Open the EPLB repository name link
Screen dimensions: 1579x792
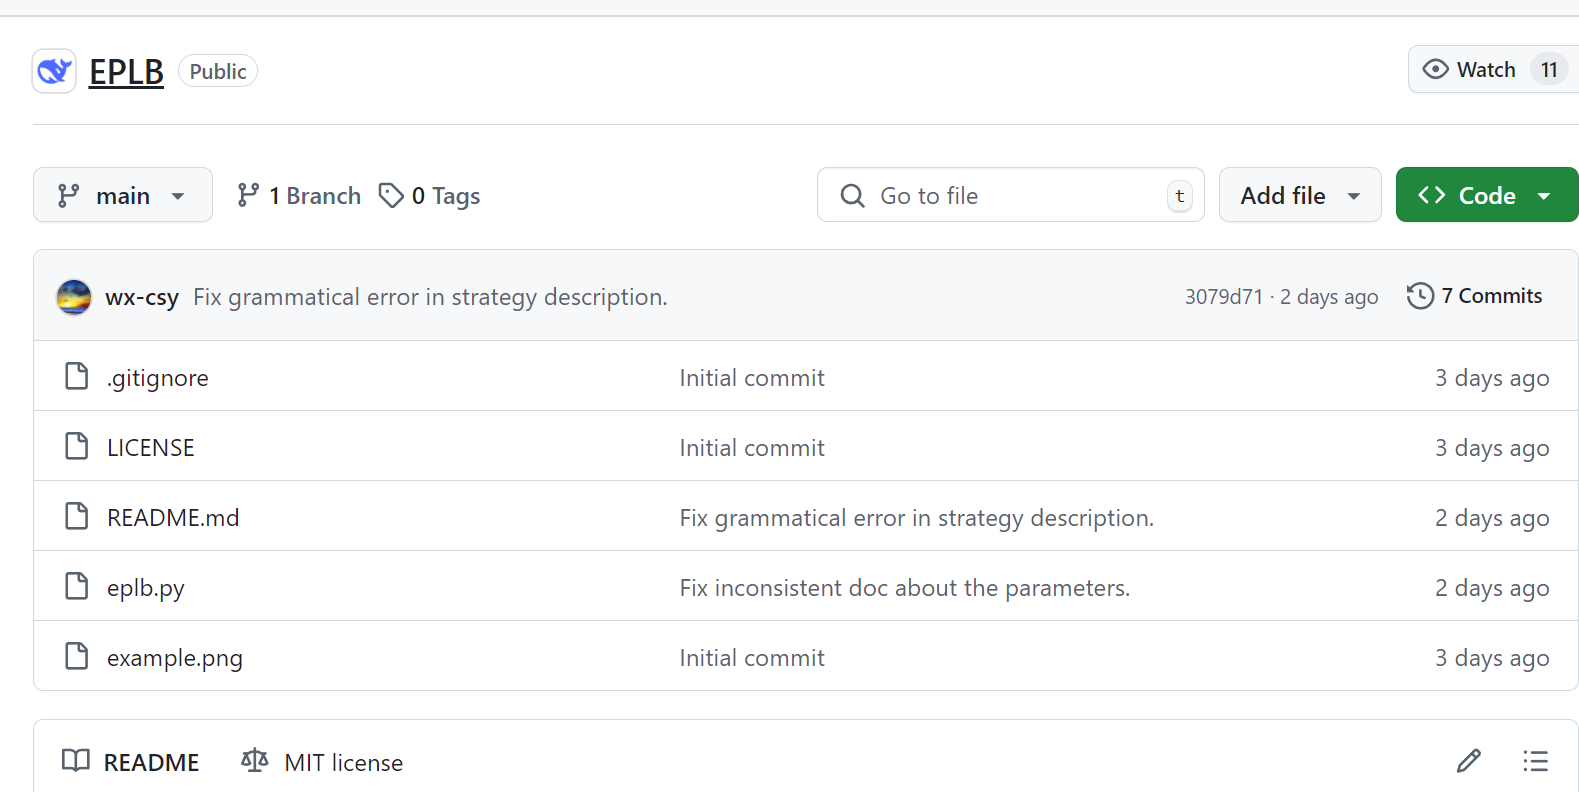tap(126, 72)
